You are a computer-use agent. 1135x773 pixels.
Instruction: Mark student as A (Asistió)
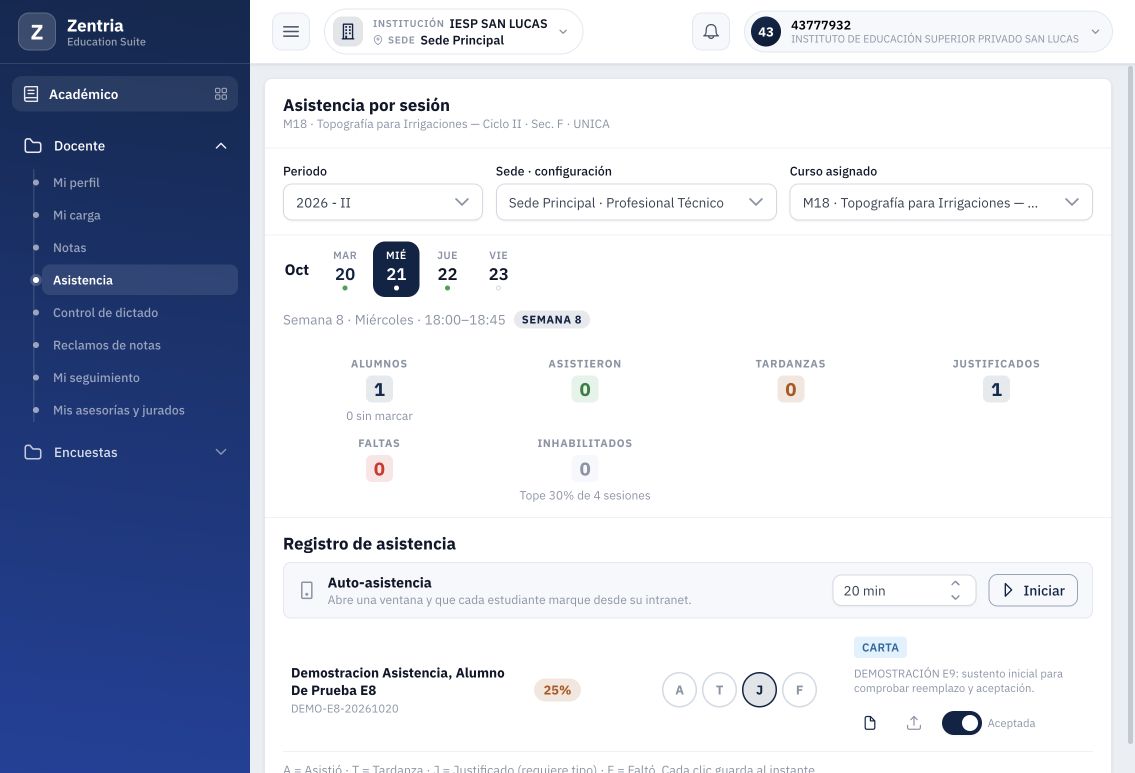click(679, 690)
